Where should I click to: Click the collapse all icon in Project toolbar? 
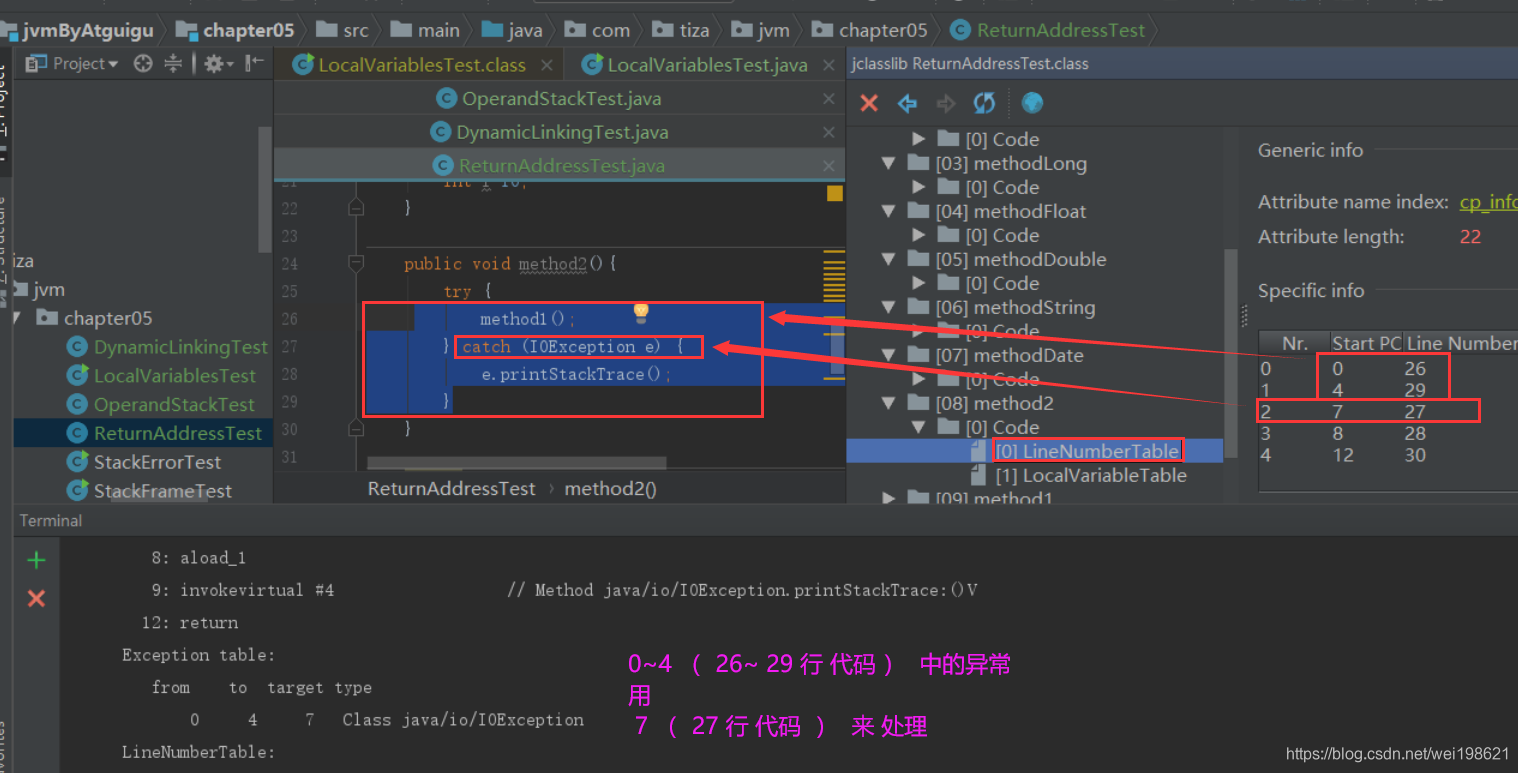pyautogui.click(x=173, y=64)
